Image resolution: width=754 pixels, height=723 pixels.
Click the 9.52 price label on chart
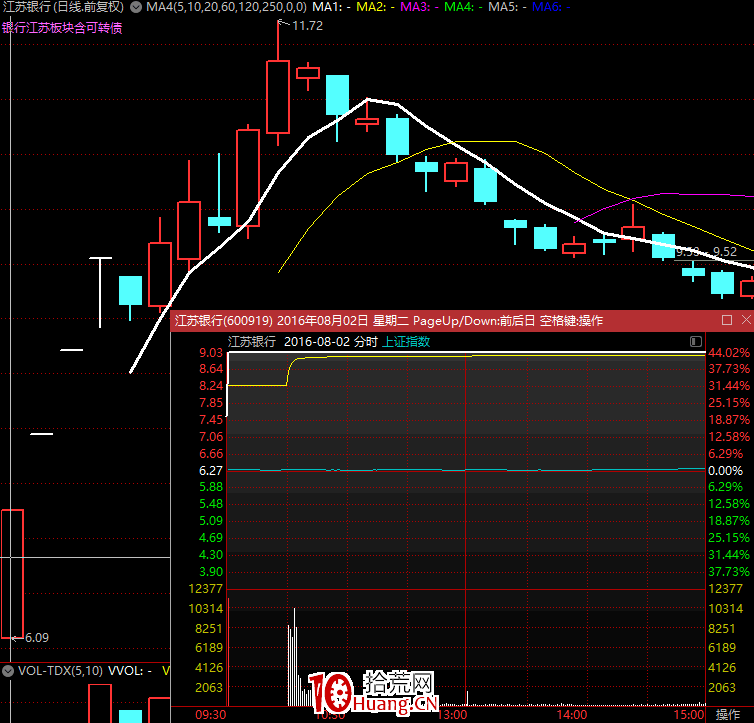tap(725, 251)
